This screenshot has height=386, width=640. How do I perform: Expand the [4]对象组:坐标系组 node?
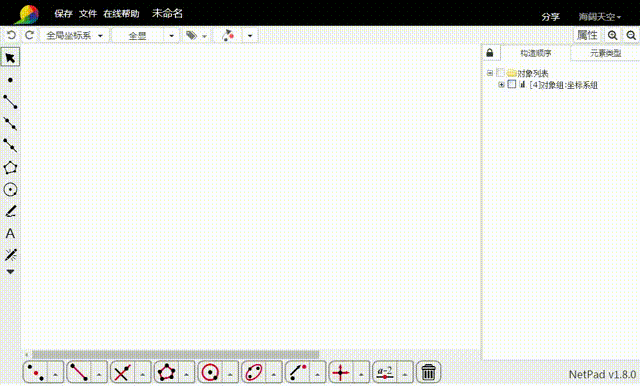[x=501, y=84]
